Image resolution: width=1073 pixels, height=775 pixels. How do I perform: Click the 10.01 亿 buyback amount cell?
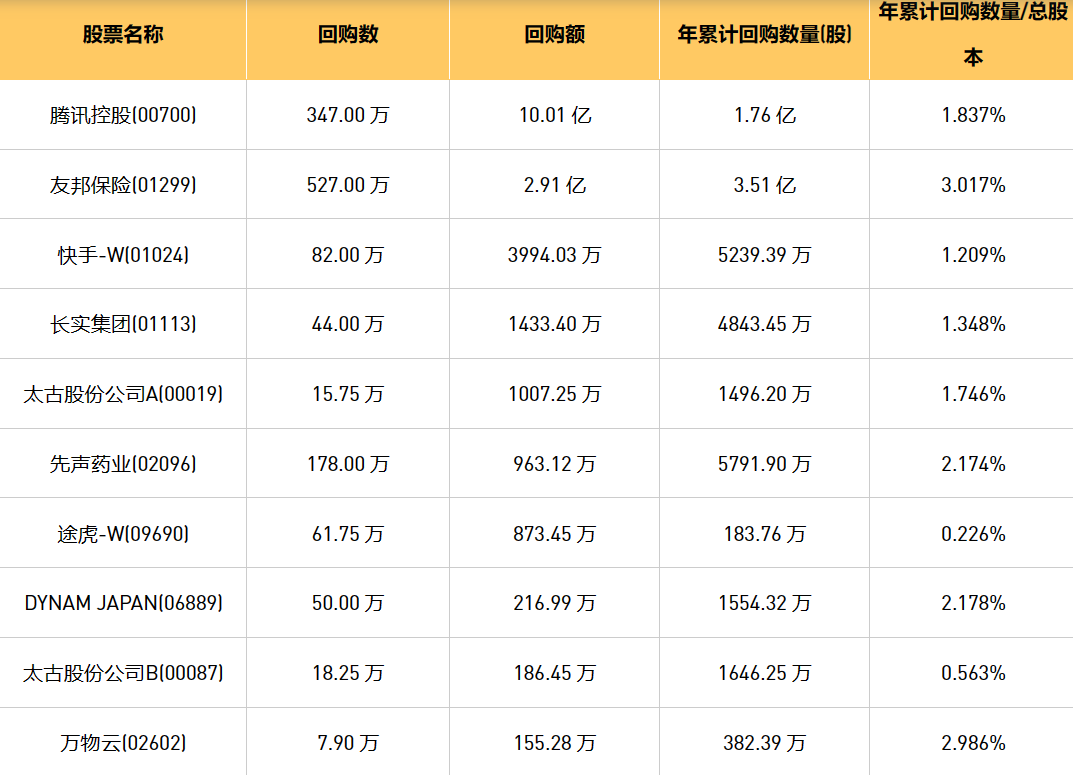point(555,115)
